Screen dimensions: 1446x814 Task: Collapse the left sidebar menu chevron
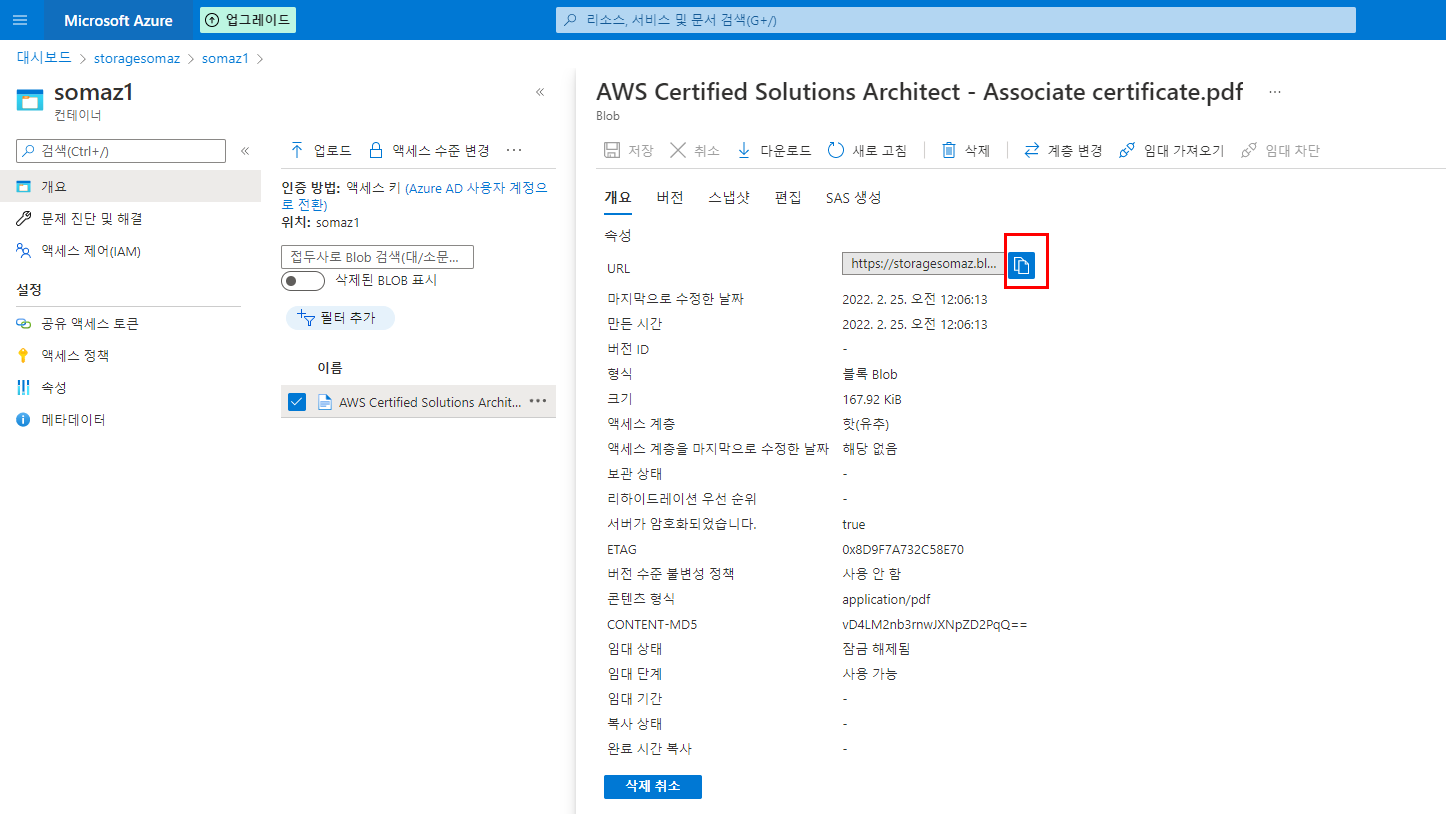point(245,151)
